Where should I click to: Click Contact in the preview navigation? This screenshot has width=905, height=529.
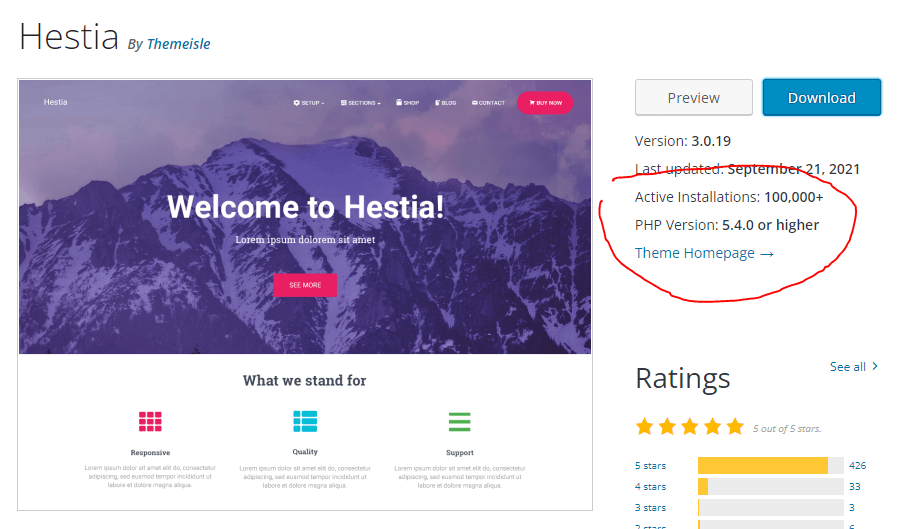[x=489, y=103]
